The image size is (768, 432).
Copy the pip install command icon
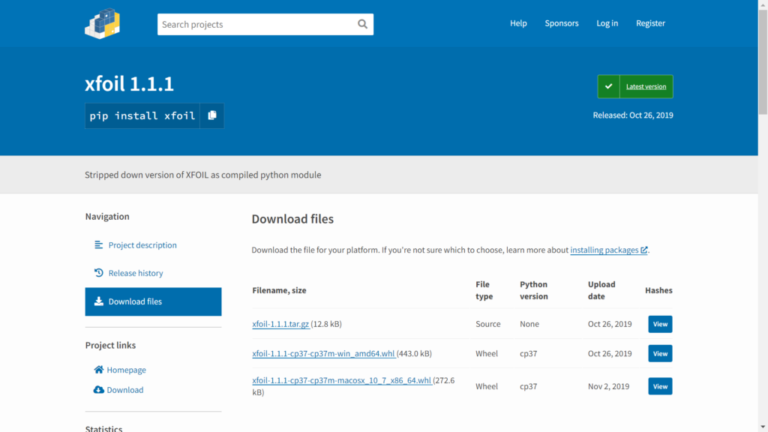point(212,116)
